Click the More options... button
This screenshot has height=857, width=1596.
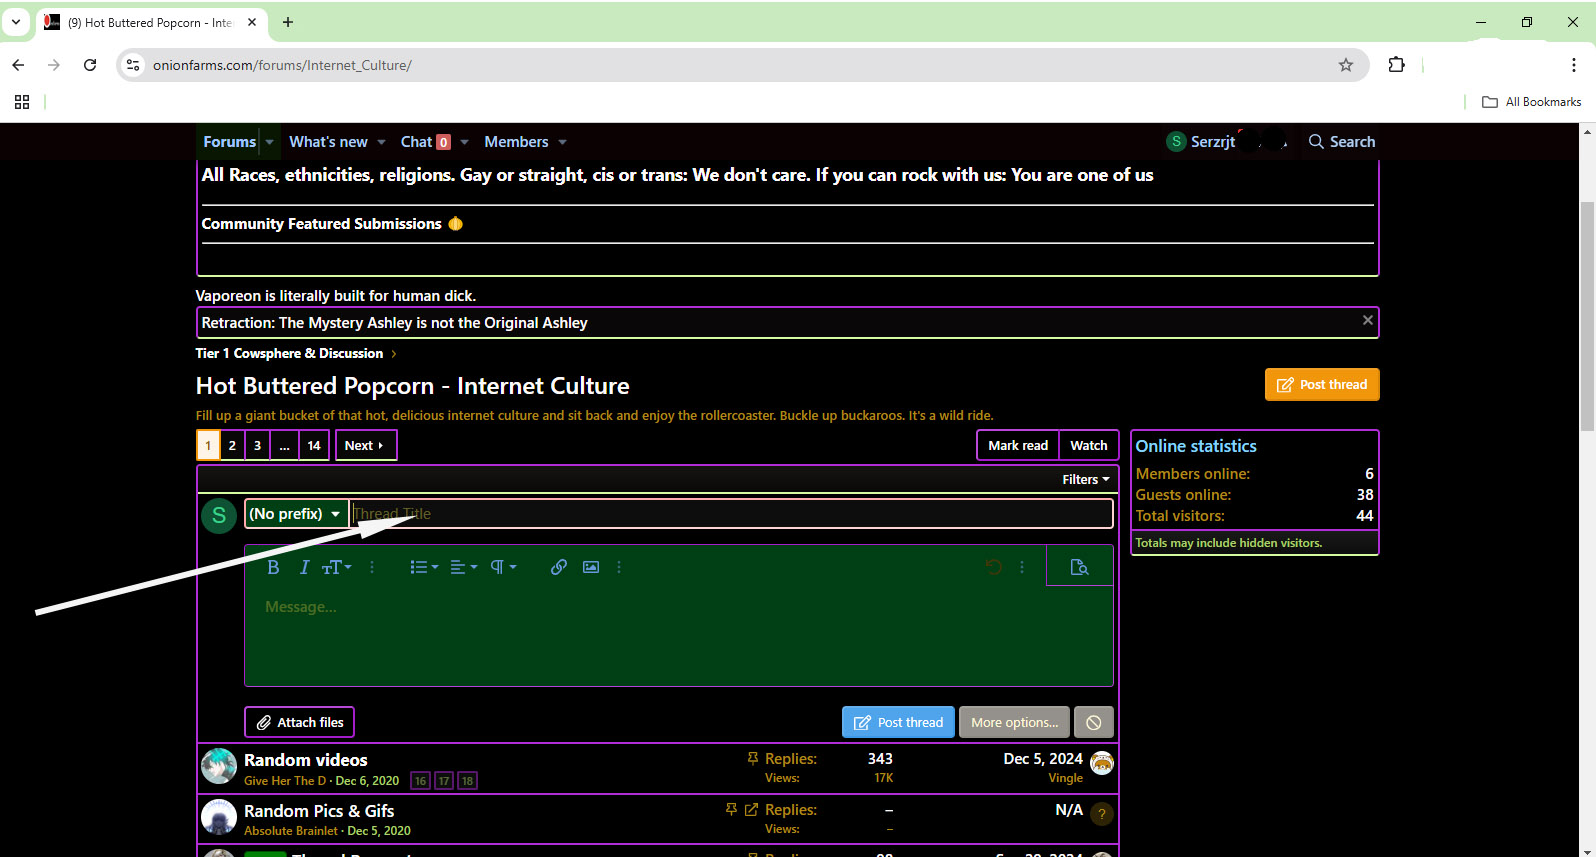tap(1014, 722)
